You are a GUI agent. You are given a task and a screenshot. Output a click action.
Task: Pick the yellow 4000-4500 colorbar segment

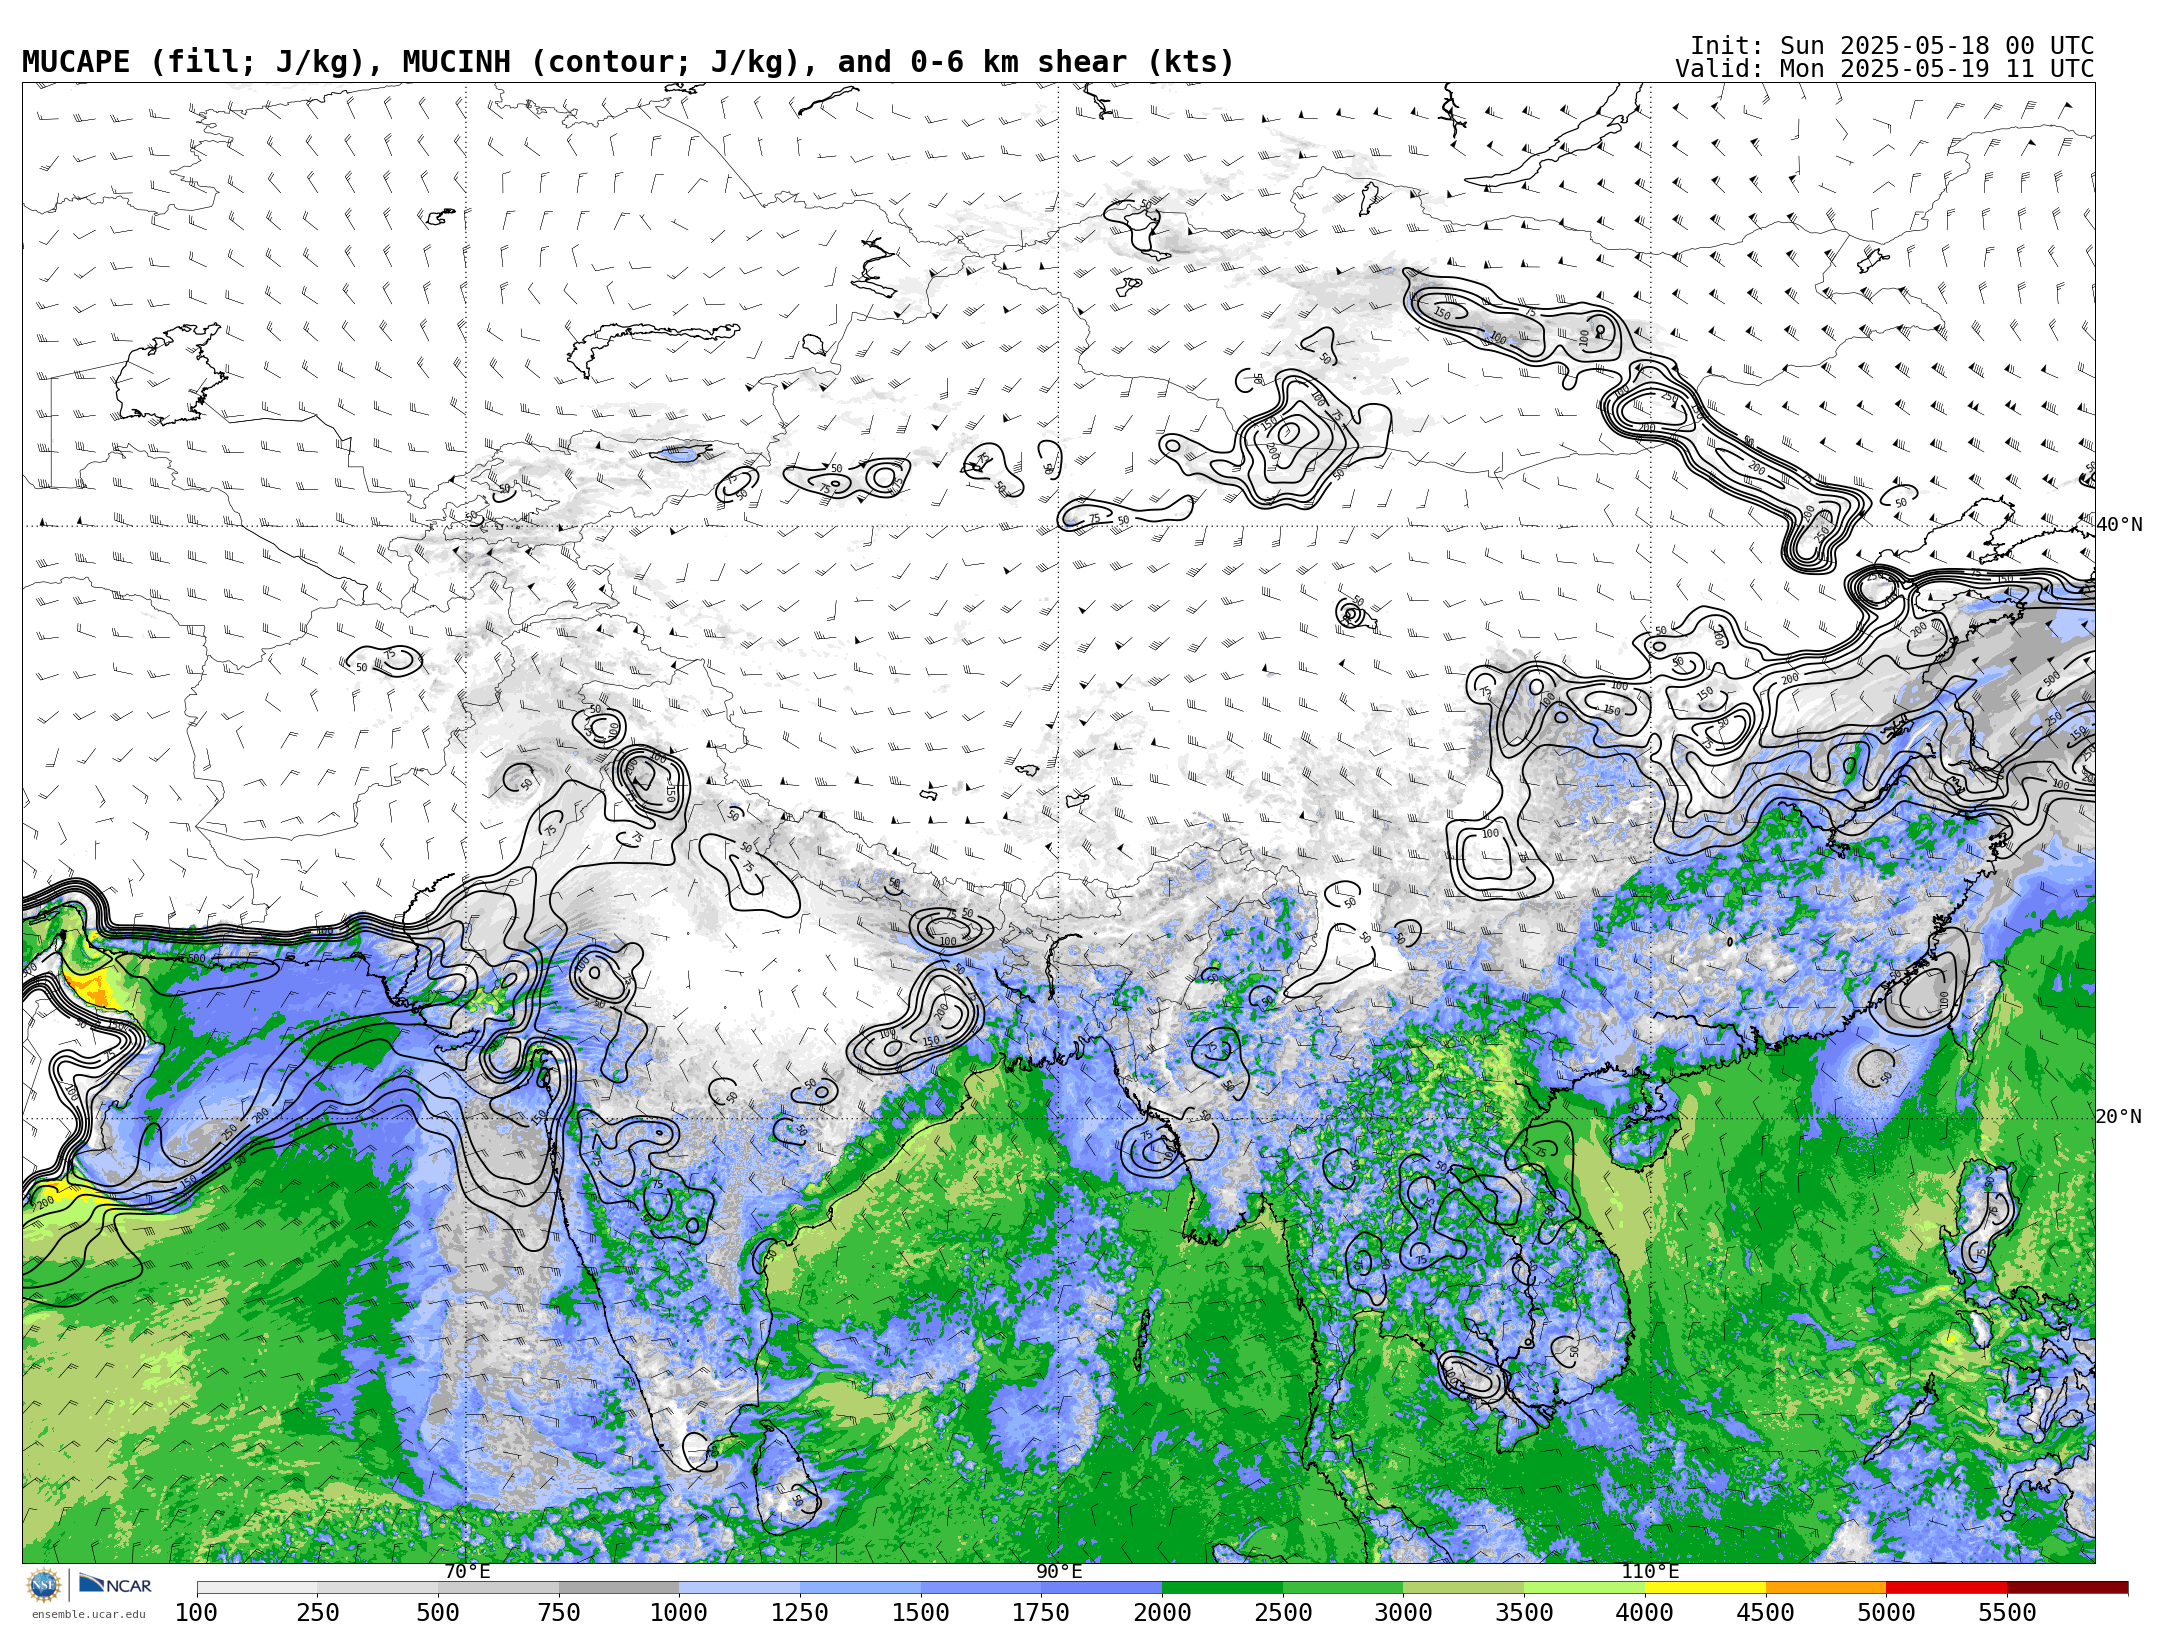coord(1705,1588)
